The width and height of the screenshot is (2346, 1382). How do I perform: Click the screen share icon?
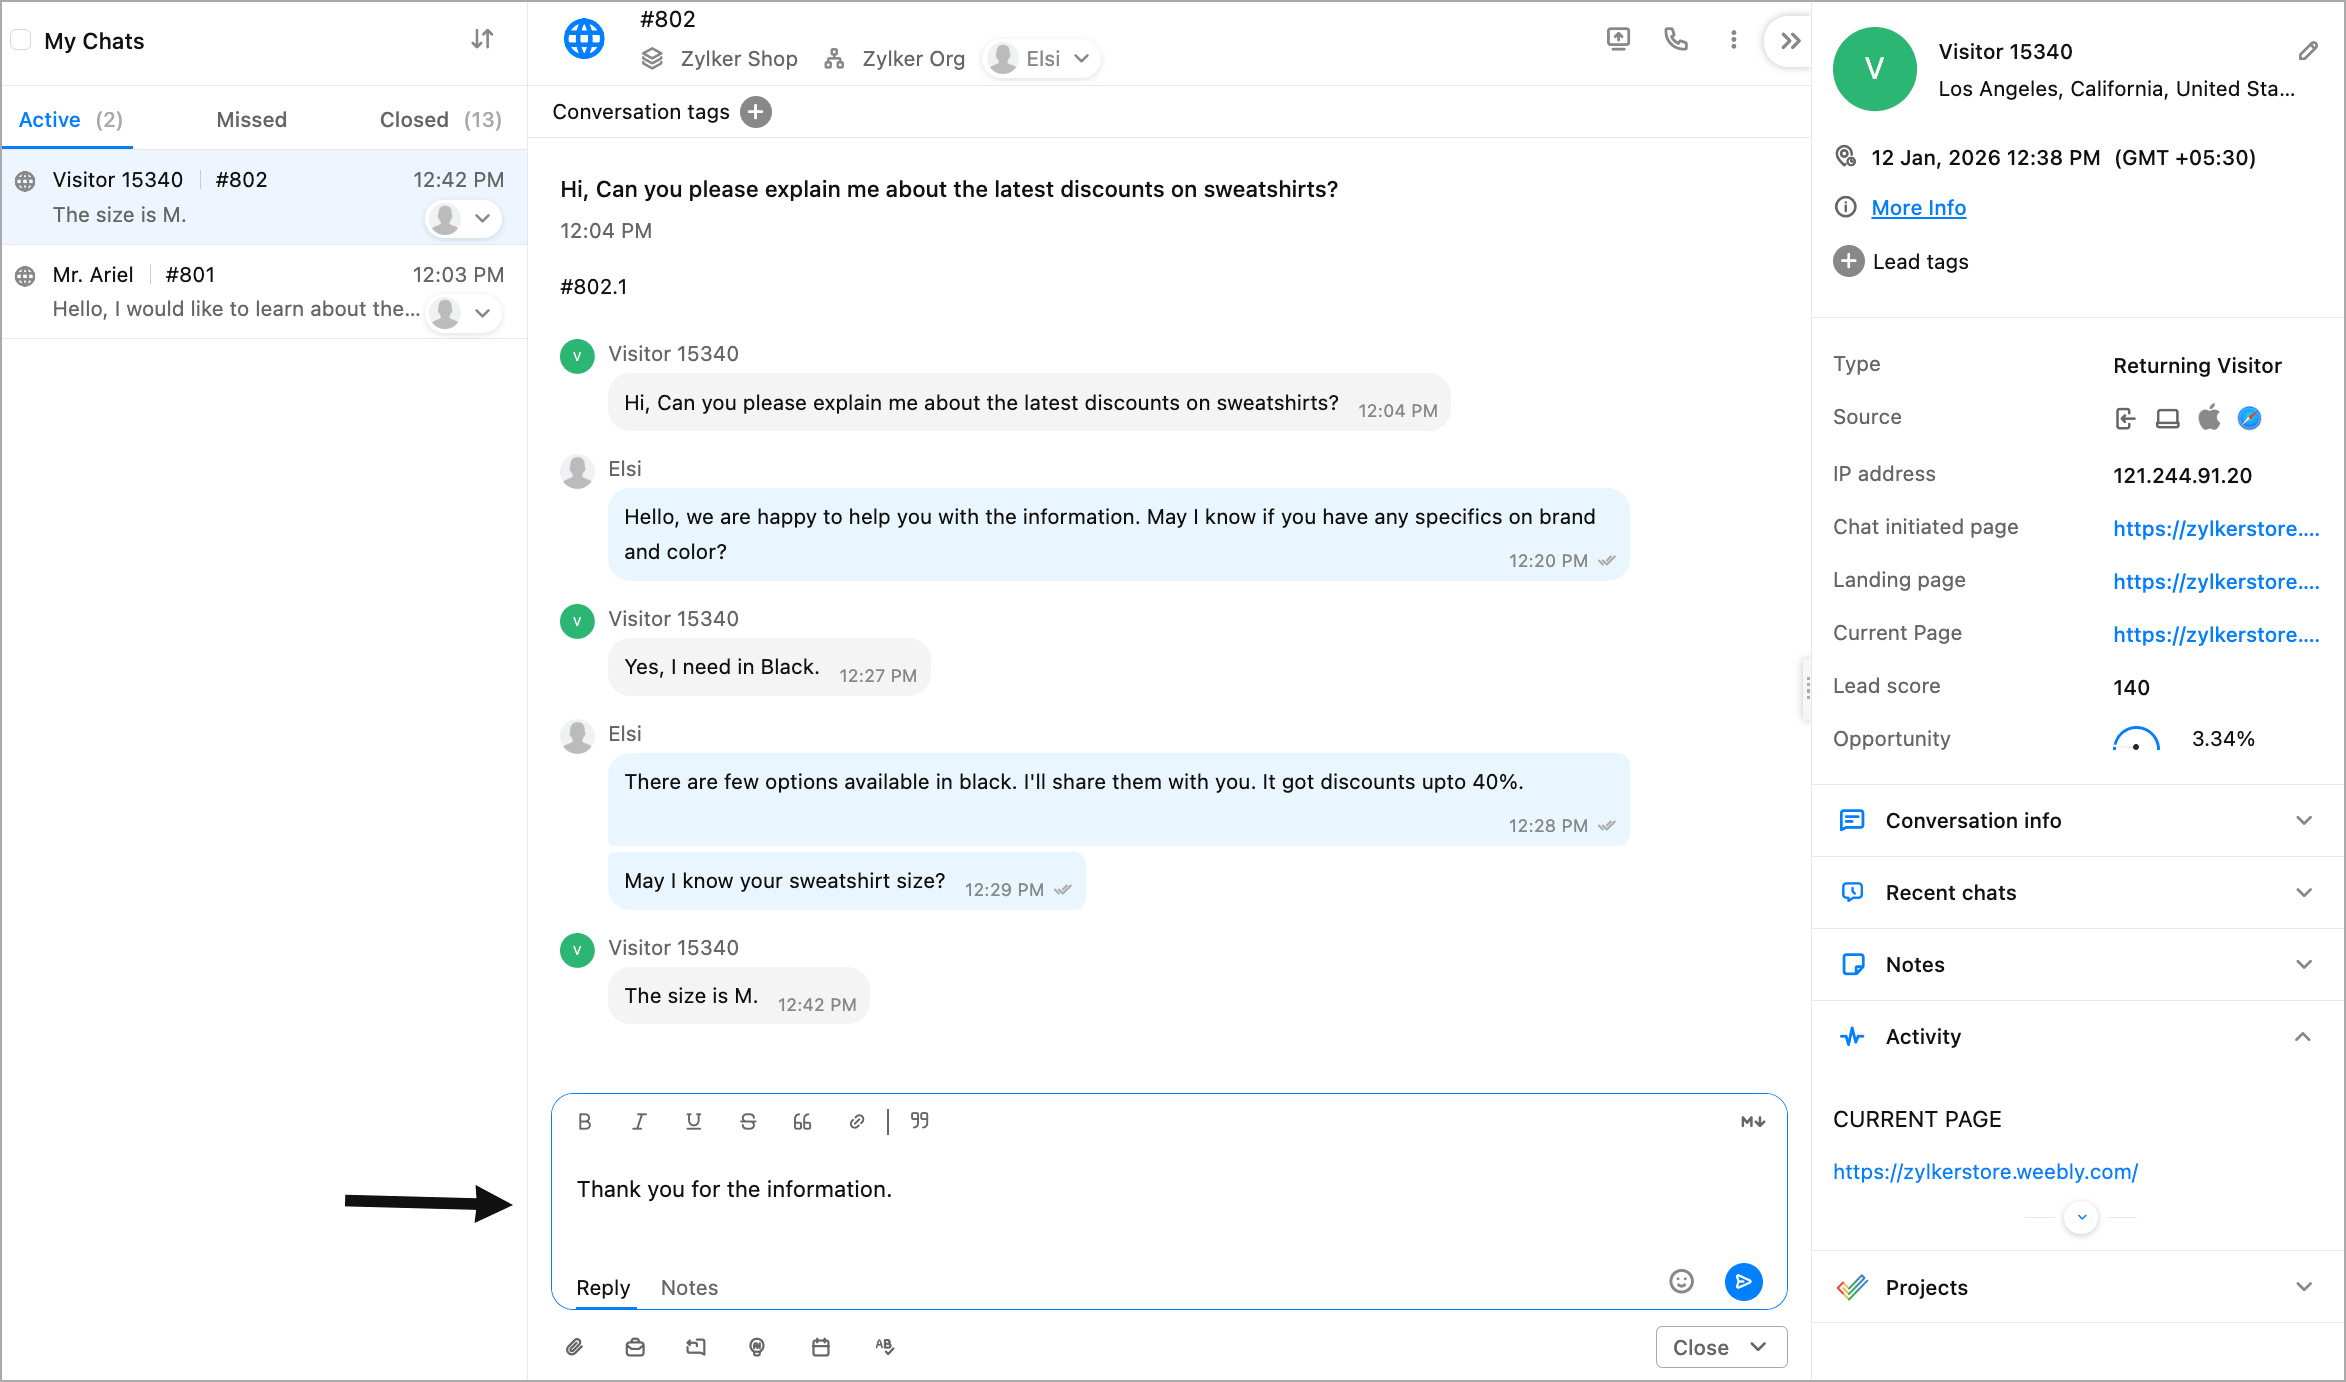[1617, 40]
